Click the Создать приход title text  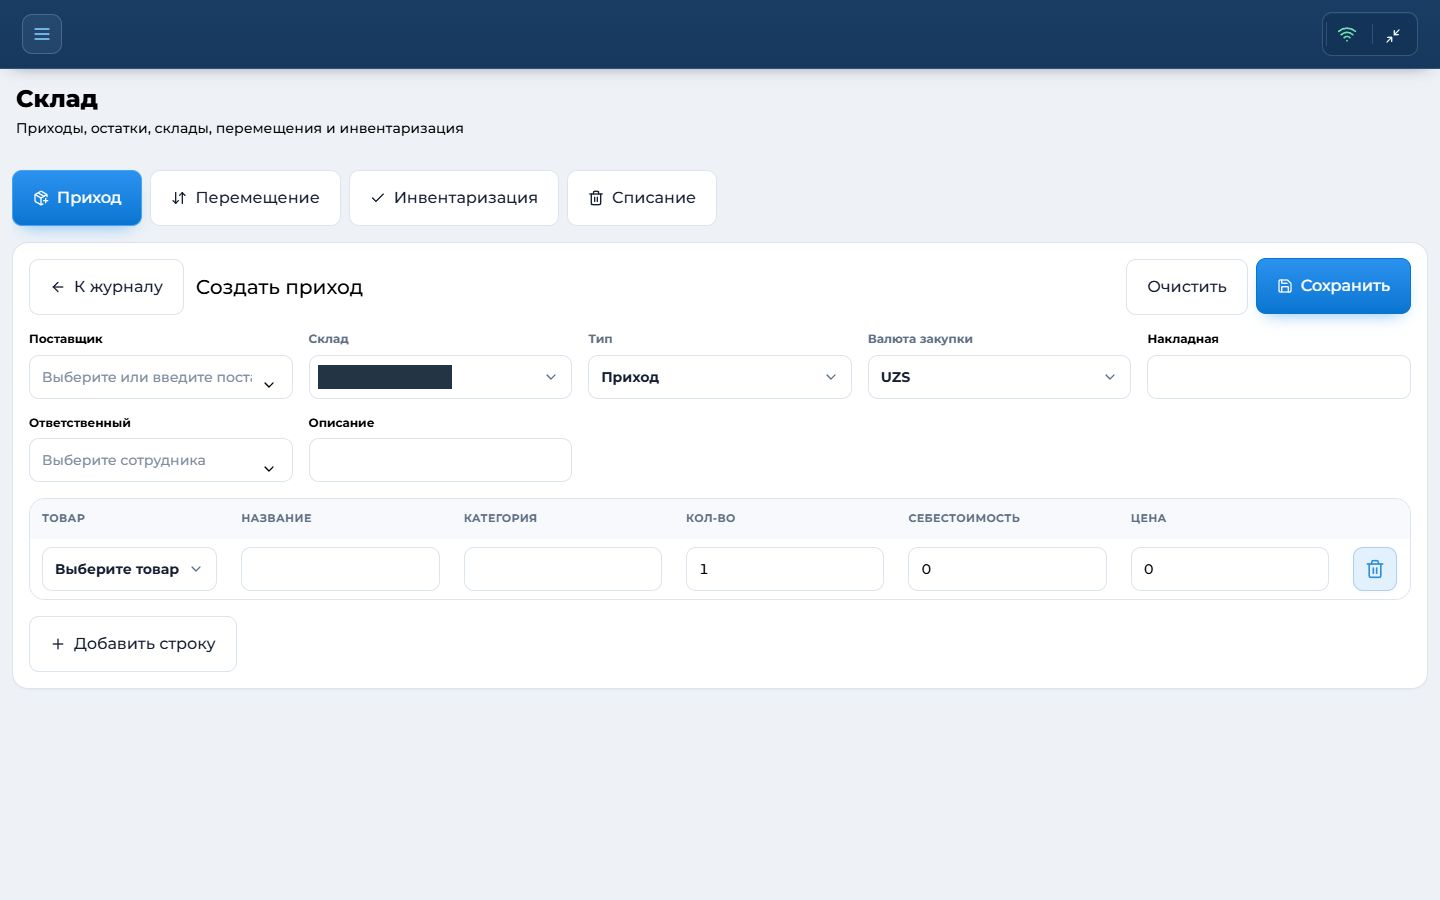click(279, 287)
